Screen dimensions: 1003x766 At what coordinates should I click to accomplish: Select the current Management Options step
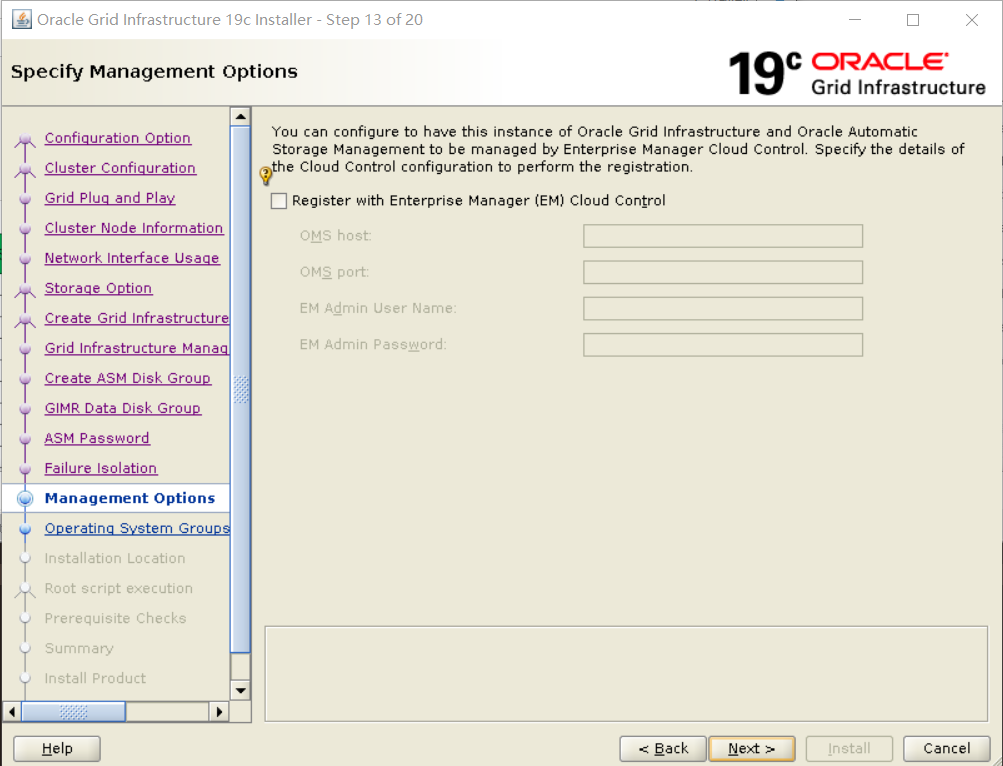pos(130,499)
